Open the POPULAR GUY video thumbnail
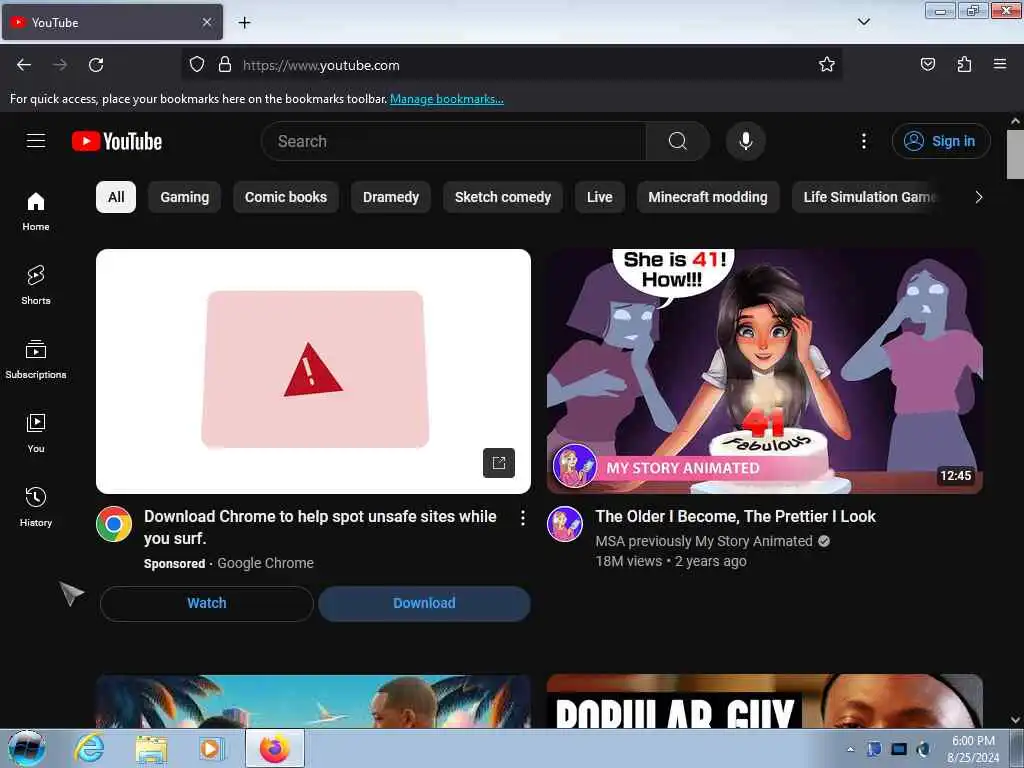The width and height of the screenshot is (1024, 768). point(765,701)
